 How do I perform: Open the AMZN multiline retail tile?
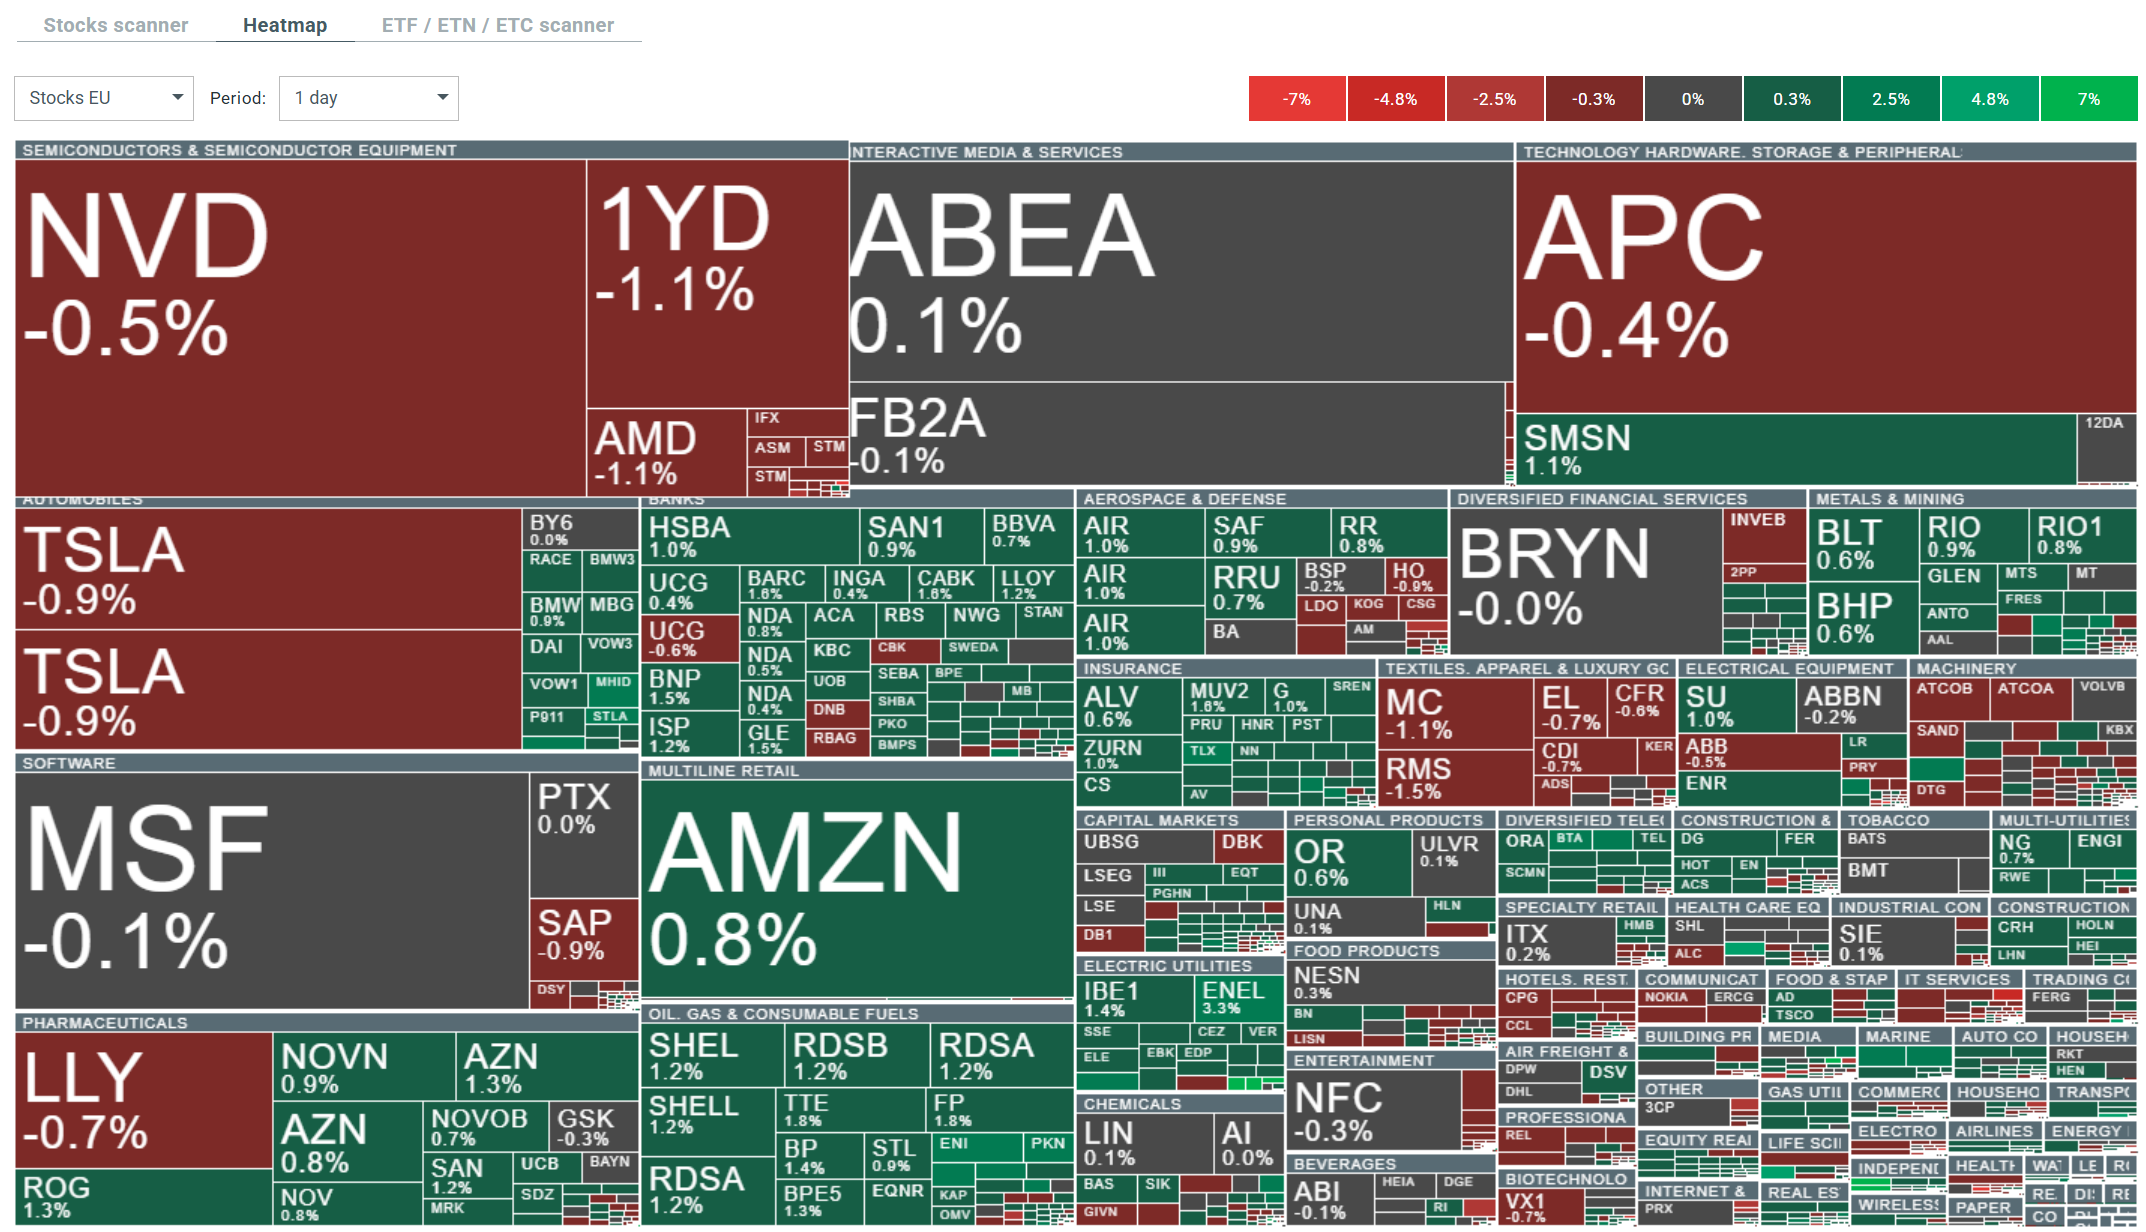[x=856, y=887]
